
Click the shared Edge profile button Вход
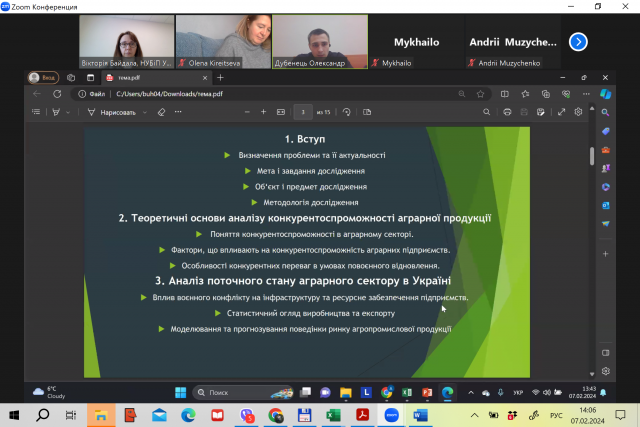click(43, 78)
